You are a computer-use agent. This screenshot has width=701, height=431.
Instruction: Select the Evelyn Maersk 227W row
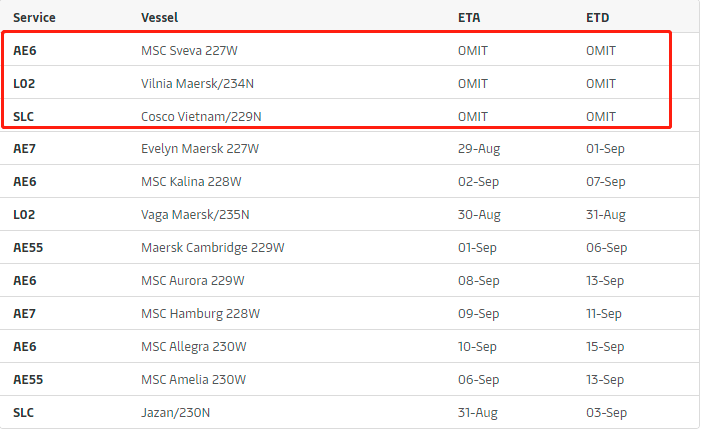click(200, 149)
